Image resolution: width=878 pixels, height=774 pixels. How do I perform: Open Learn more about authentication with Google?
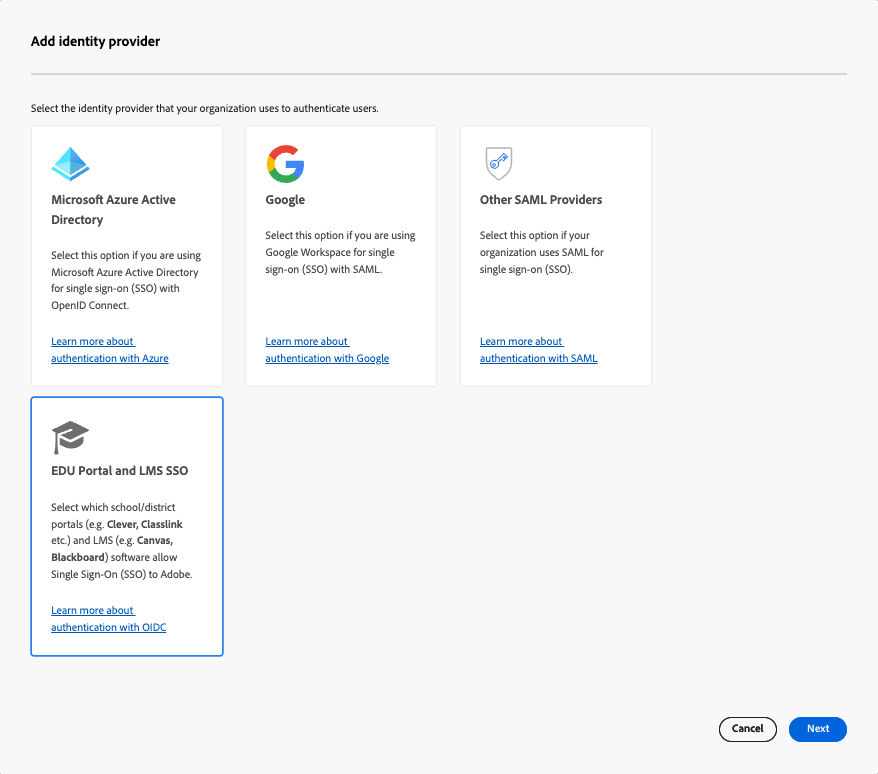tap(327, 349)
